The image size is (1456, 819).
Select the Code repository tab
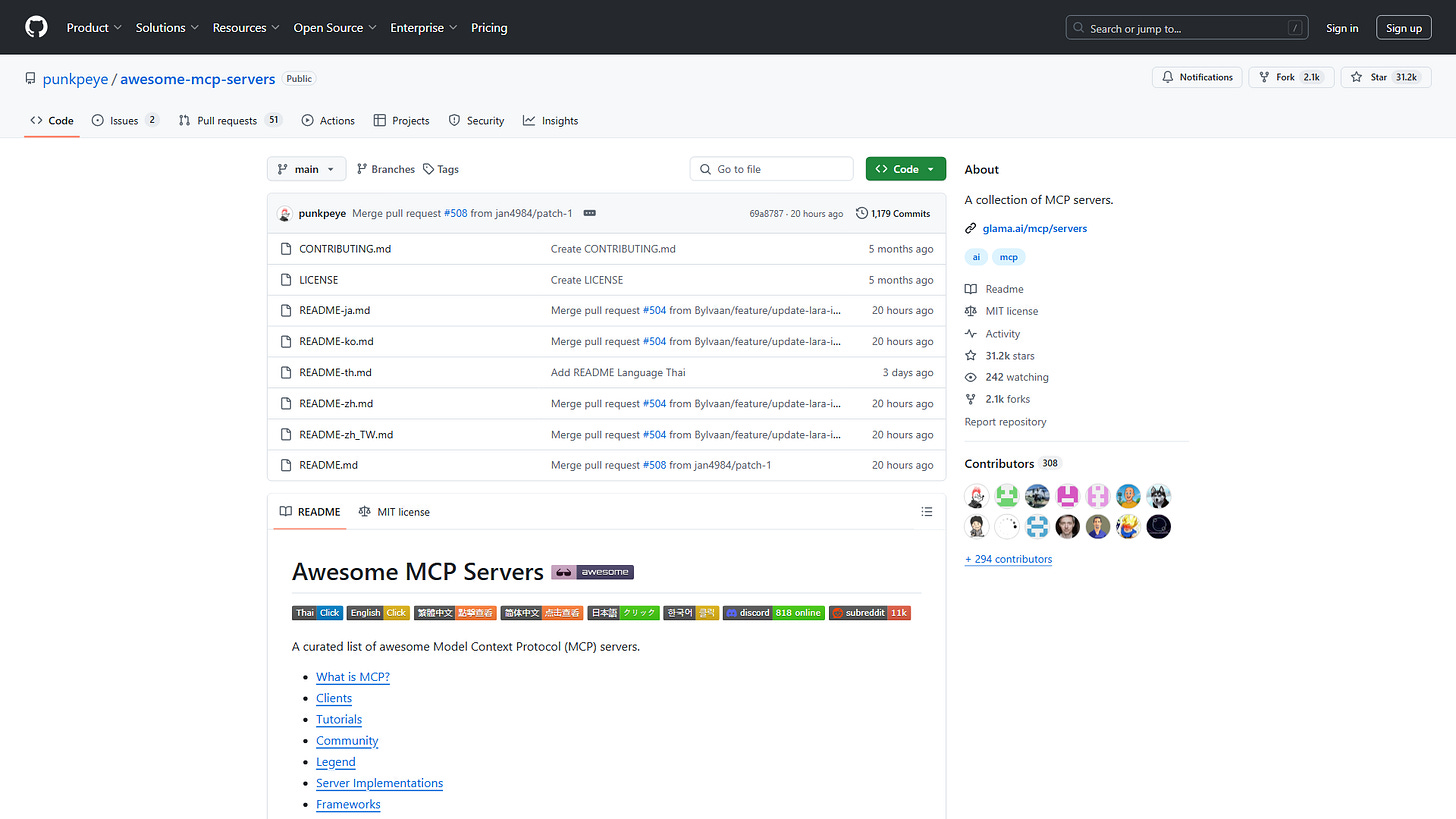point(52,120)
